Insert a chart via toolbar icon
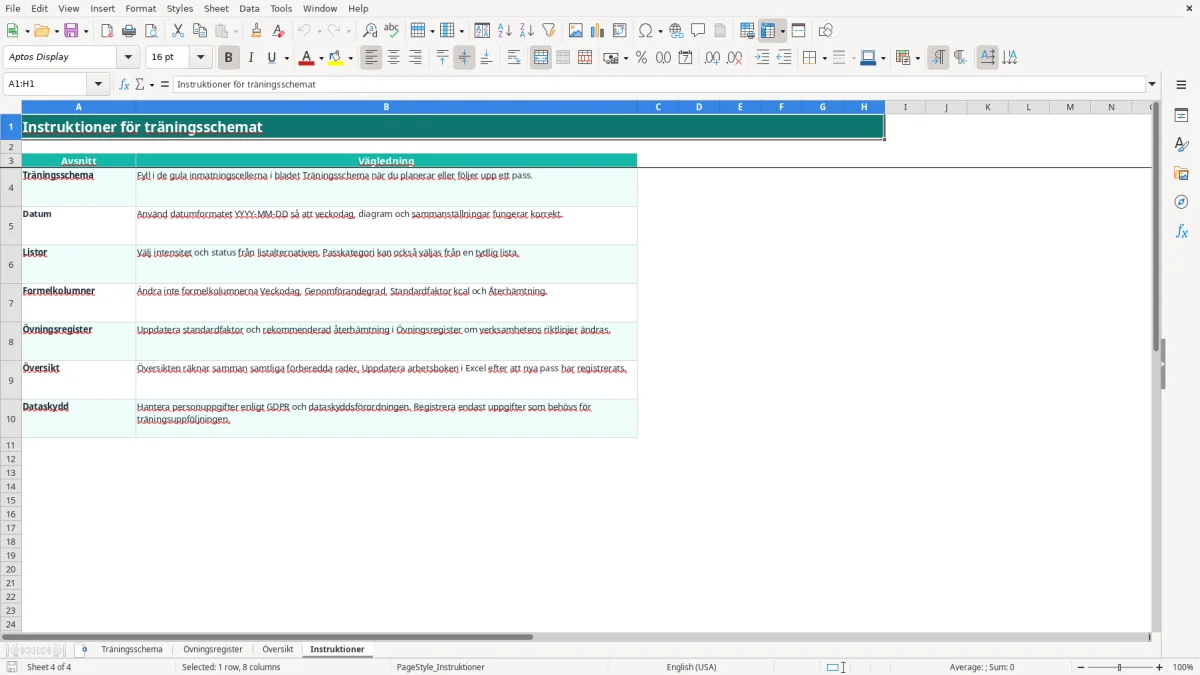The width and height of the screenshot is (1200, 675). point(597,31)
